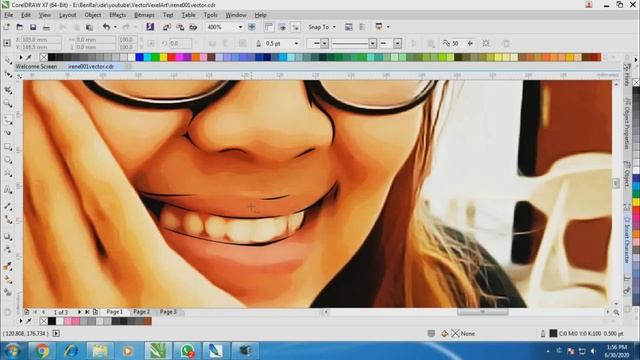The height and width of the screenshot is (360, 640).
Task: Switch to Page 2 tab
Action: (141, 312)
